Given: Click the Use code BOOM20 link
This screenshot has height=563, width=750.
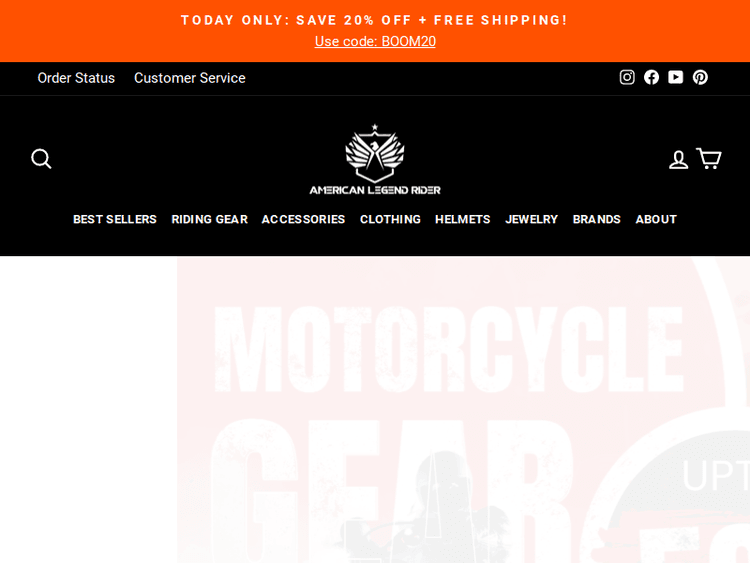Looking at the screenshot, I should click(x=375, y=42).
